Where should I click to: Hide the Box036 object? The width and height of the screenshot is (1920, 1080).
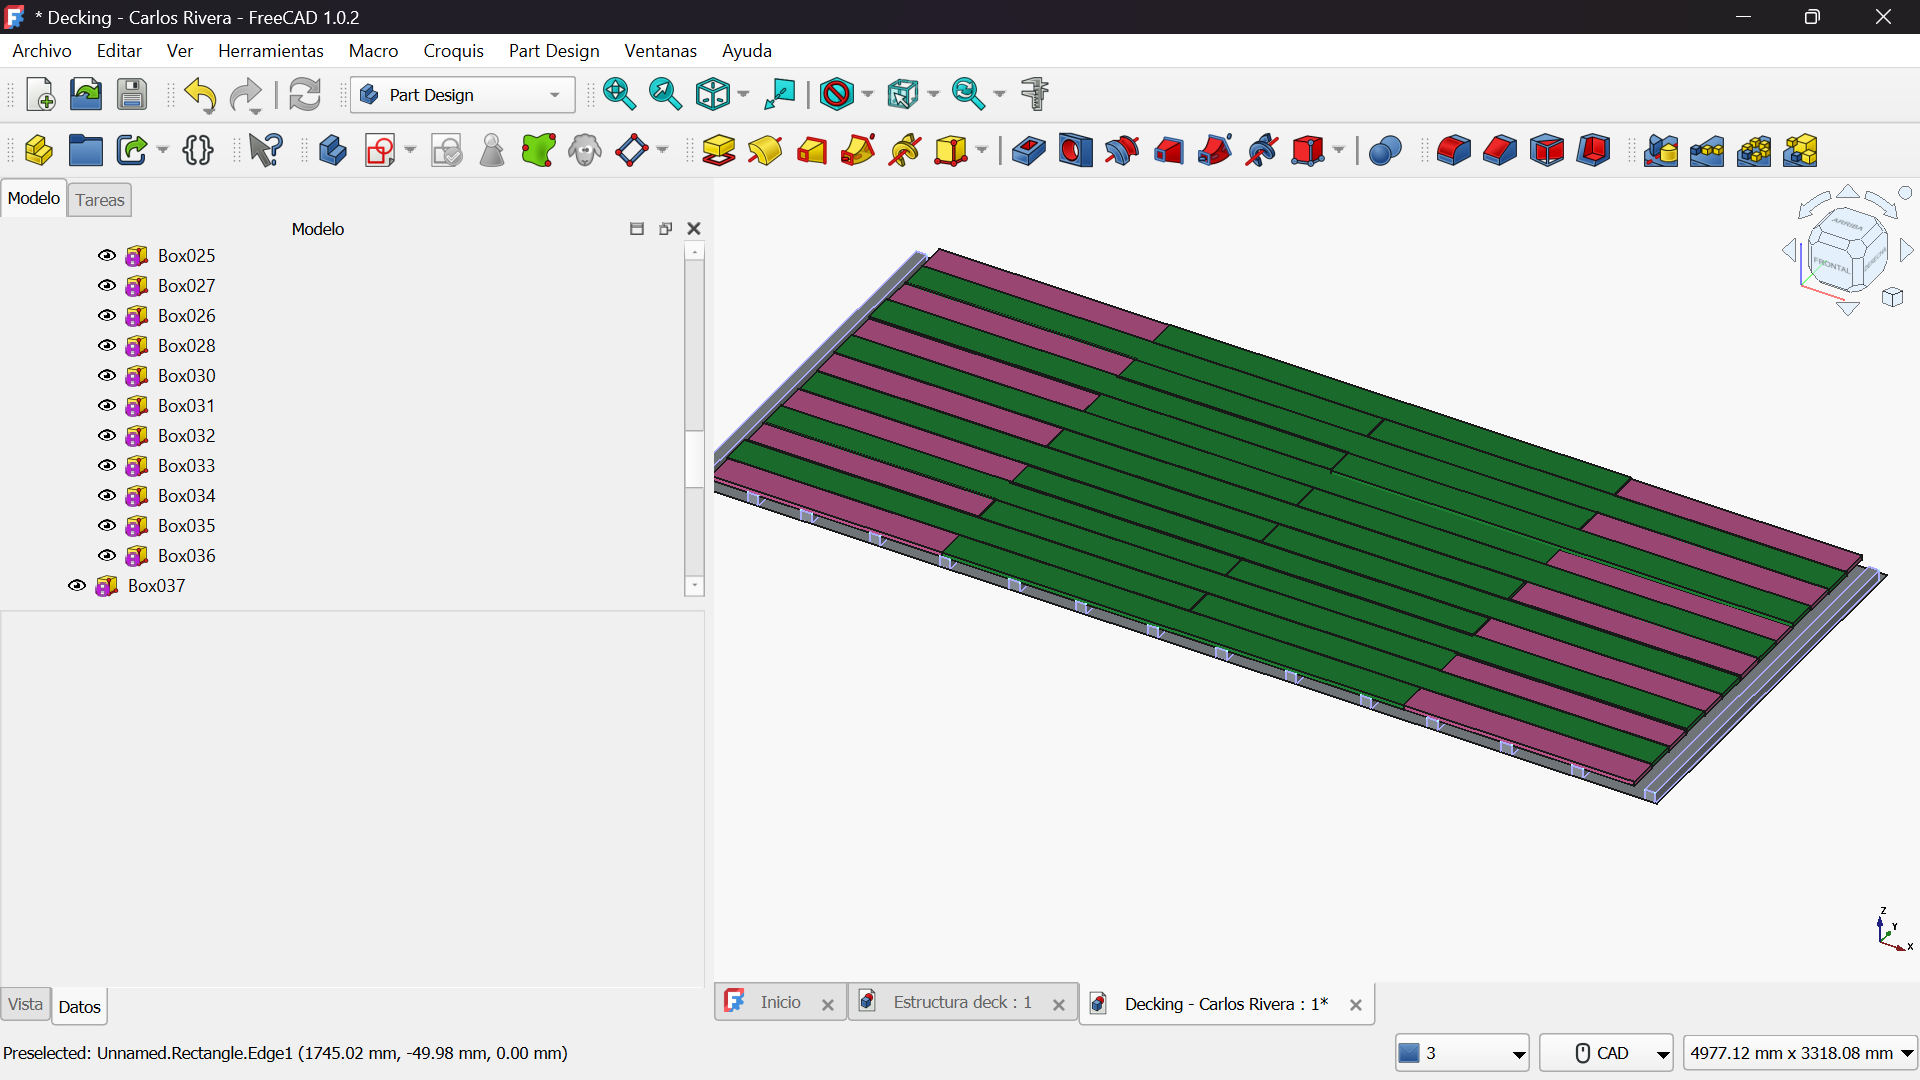[107, 556]
